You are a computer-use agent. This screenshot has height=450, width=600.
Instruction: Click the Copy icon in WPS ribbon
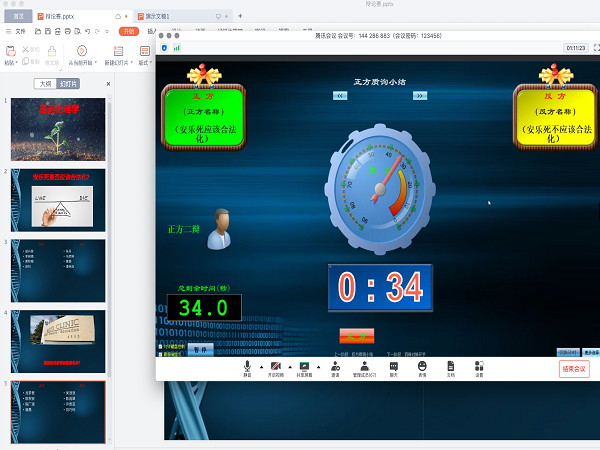[26, 61]
